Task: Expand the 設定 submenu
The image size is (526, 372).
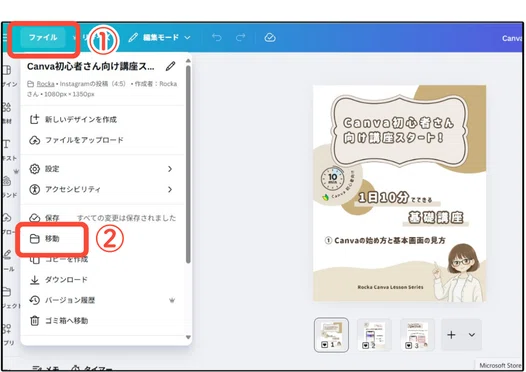Action: point(103,169)
